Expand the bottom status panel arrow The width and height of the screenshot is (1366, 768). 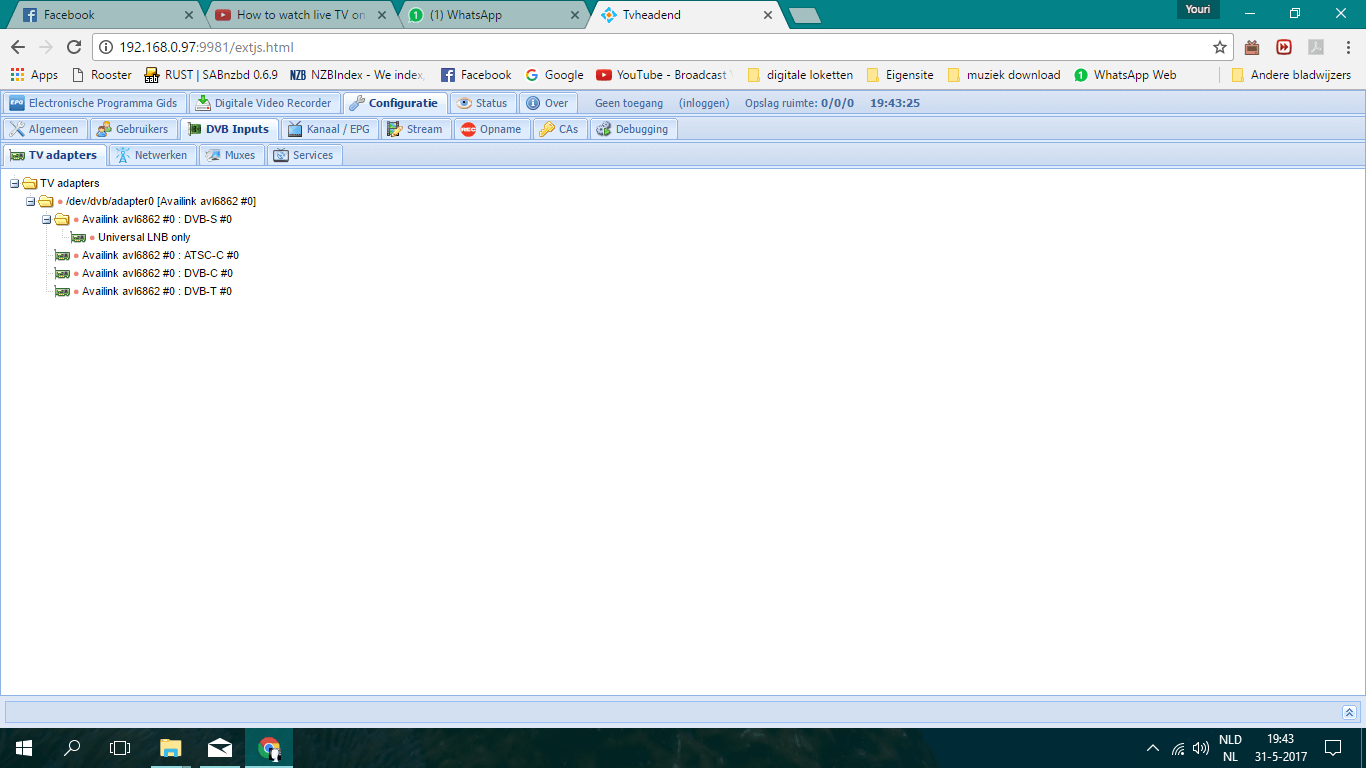1349,712
